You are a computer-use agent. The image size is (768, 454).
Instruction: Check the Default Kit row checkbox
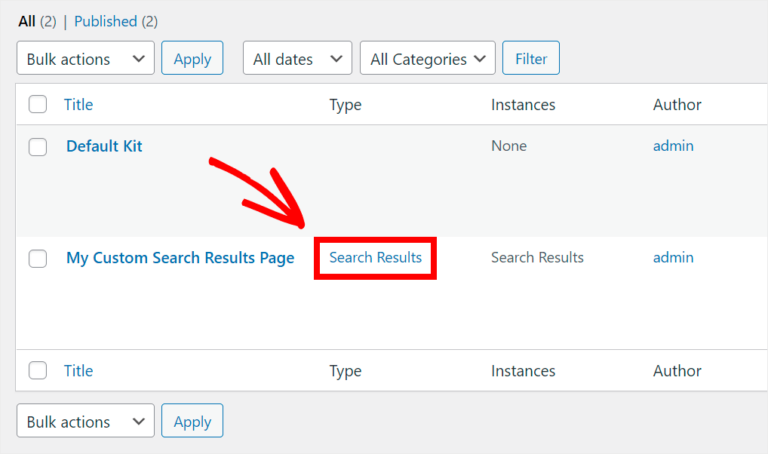tap(38, 147)
